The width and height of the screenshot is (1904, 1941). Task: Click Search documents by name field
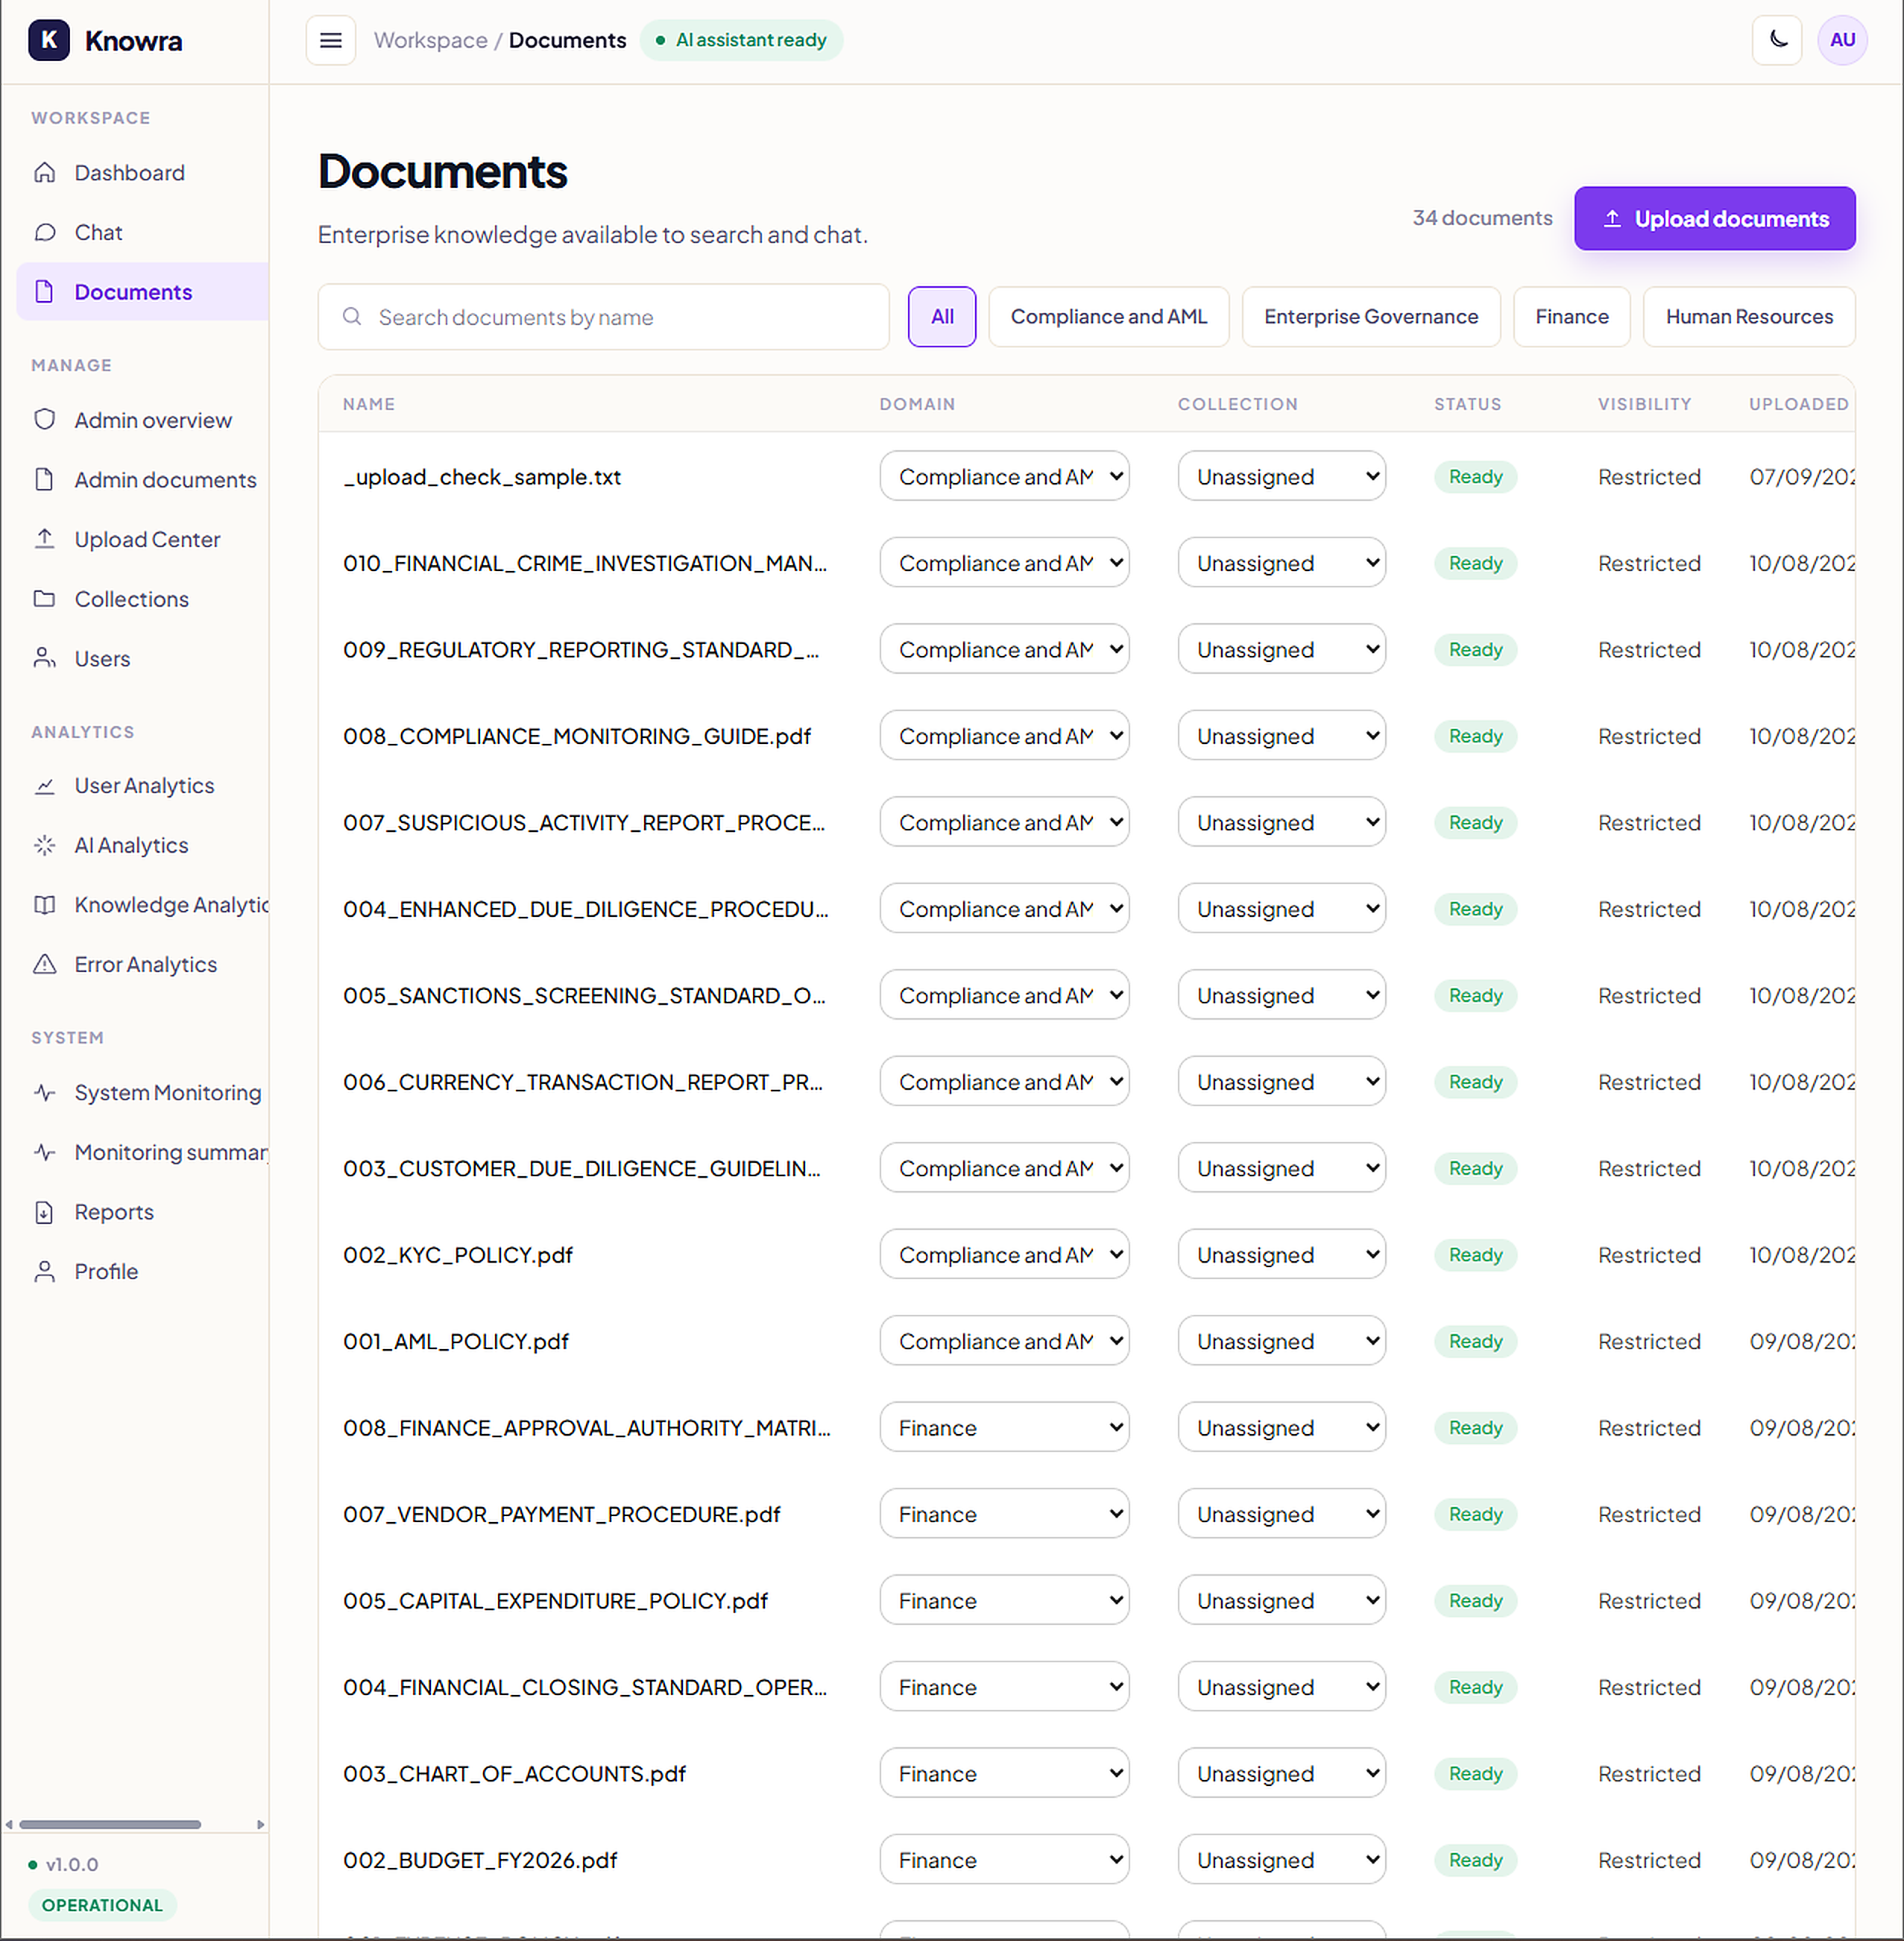point(603,317)
